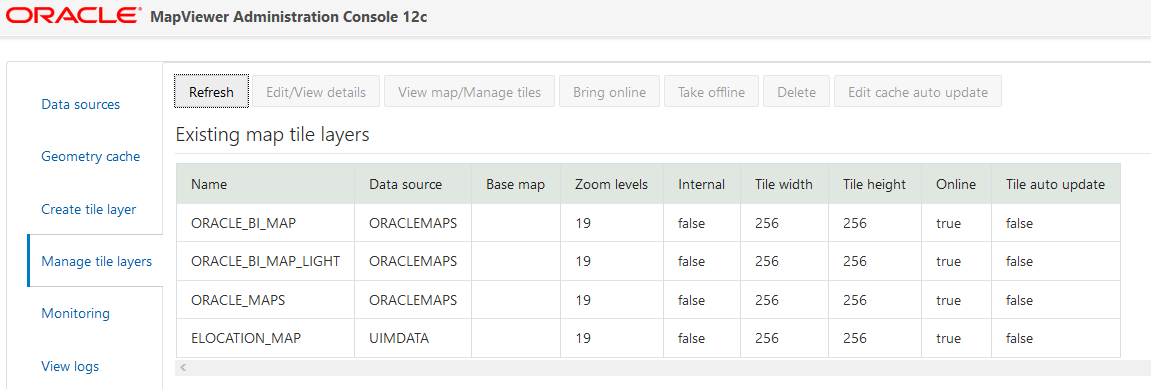
Task: Click the Name column header
Action: [x=209, y=184]
